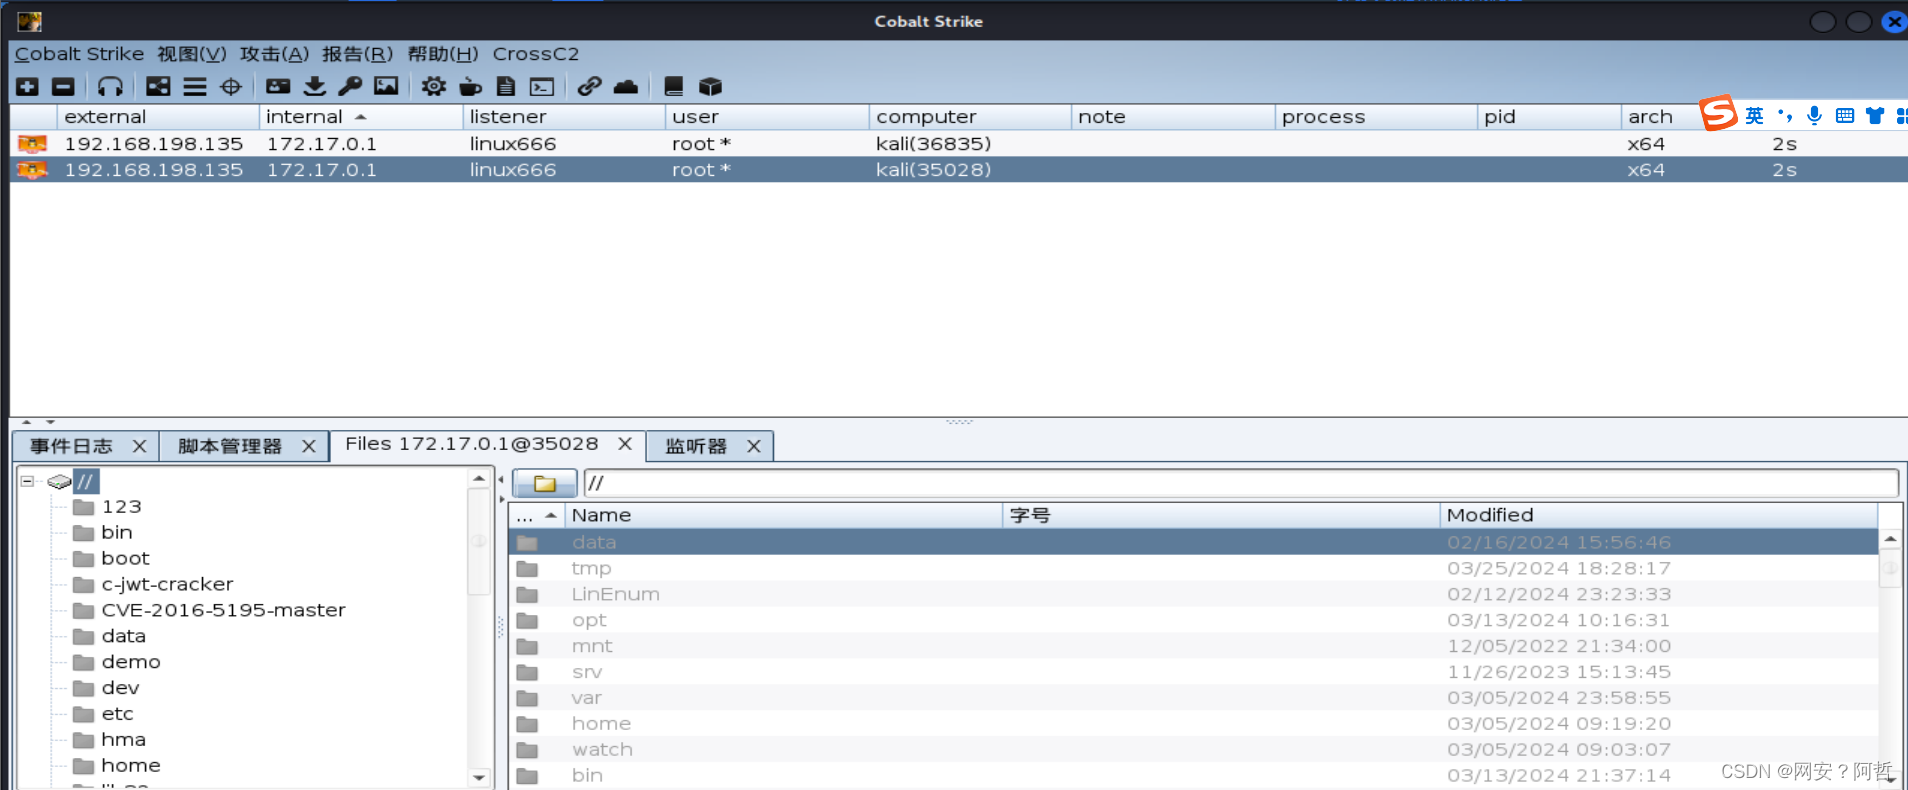Open 攻击(A) menu
The width and height of the screenshot is (1908, 790).
tap(275, 54)
